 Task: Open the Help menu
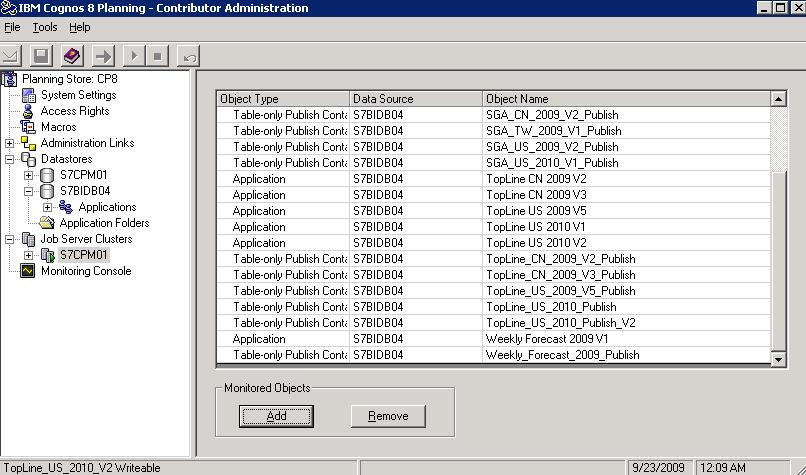click(x=80, y=27)
